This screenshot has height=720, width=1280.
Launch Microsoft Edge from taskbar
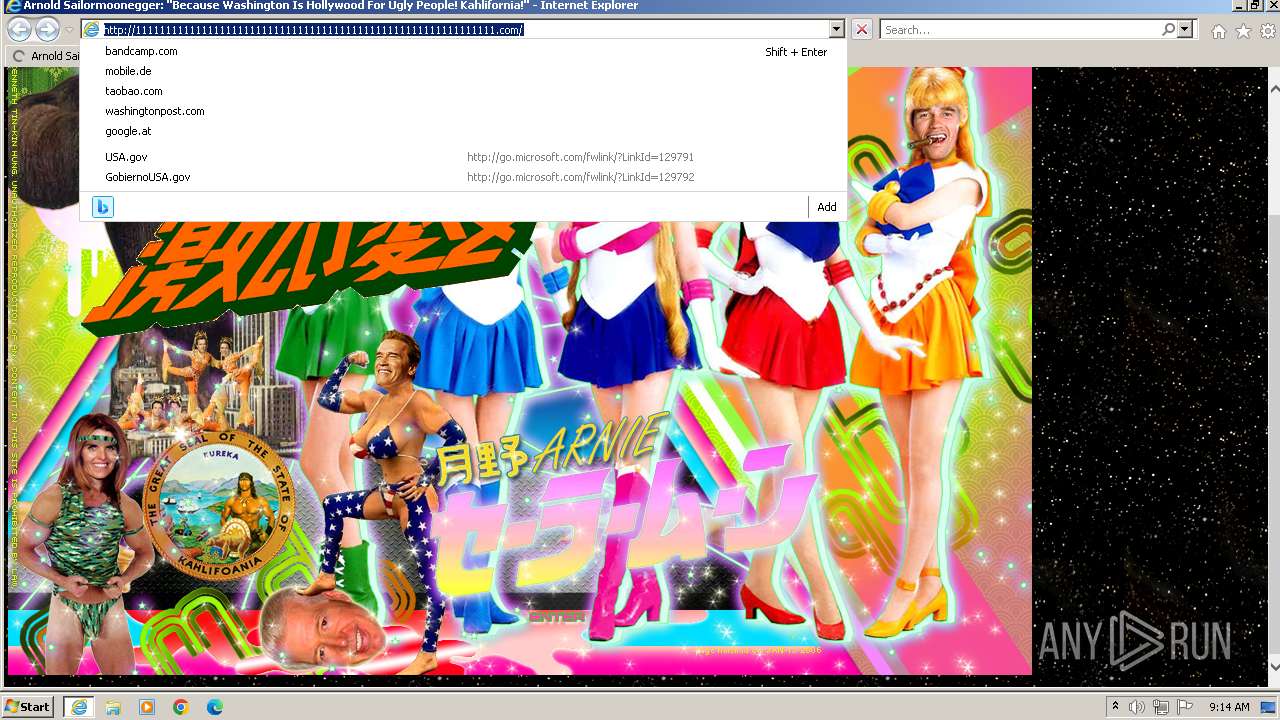214,707
